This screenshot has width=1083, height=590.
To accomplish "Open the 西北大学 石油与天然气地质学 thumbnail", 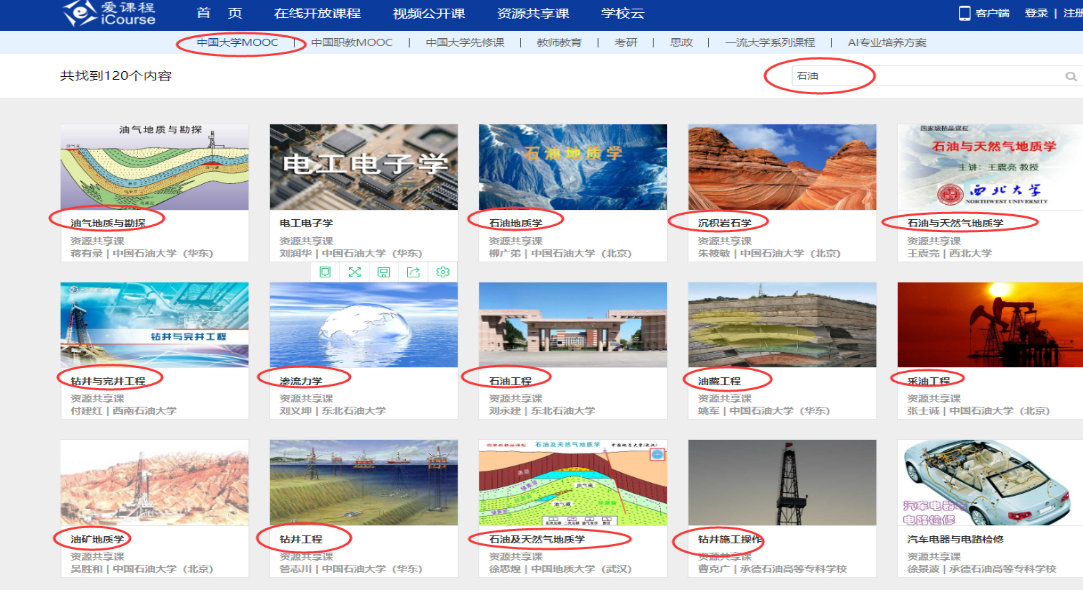I will pyautogui.click(x=990, y=166).
